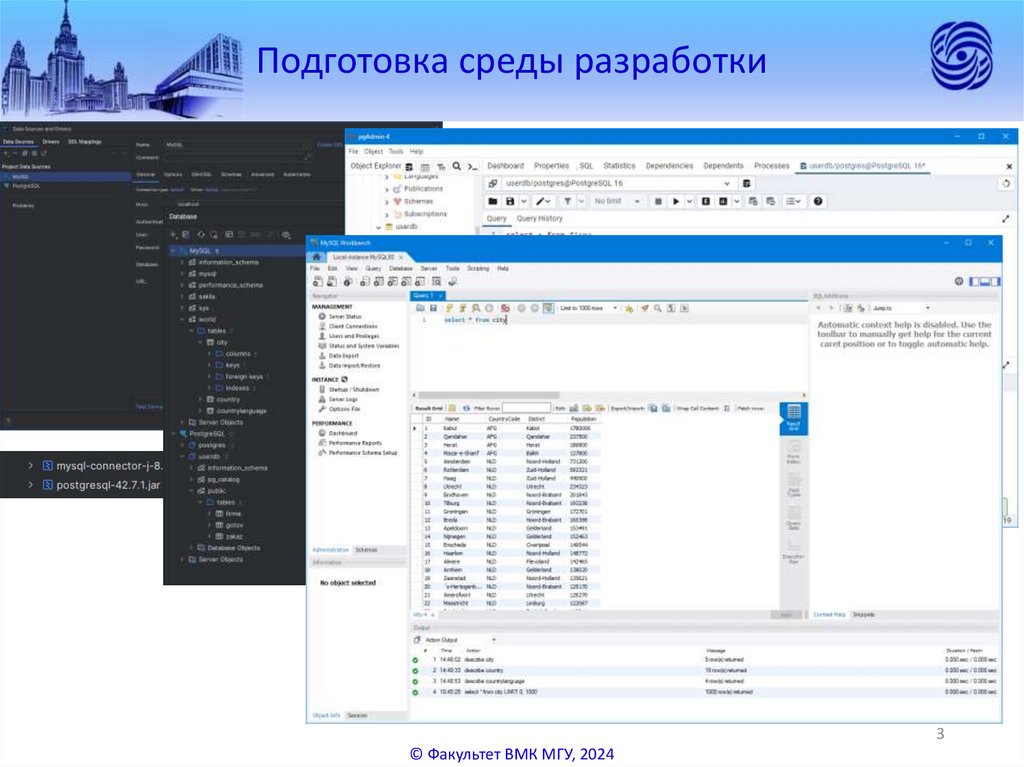
Task: Open the PSQL terminal icon in pgAdmin Object Explorer
Action: coord(473,167)
